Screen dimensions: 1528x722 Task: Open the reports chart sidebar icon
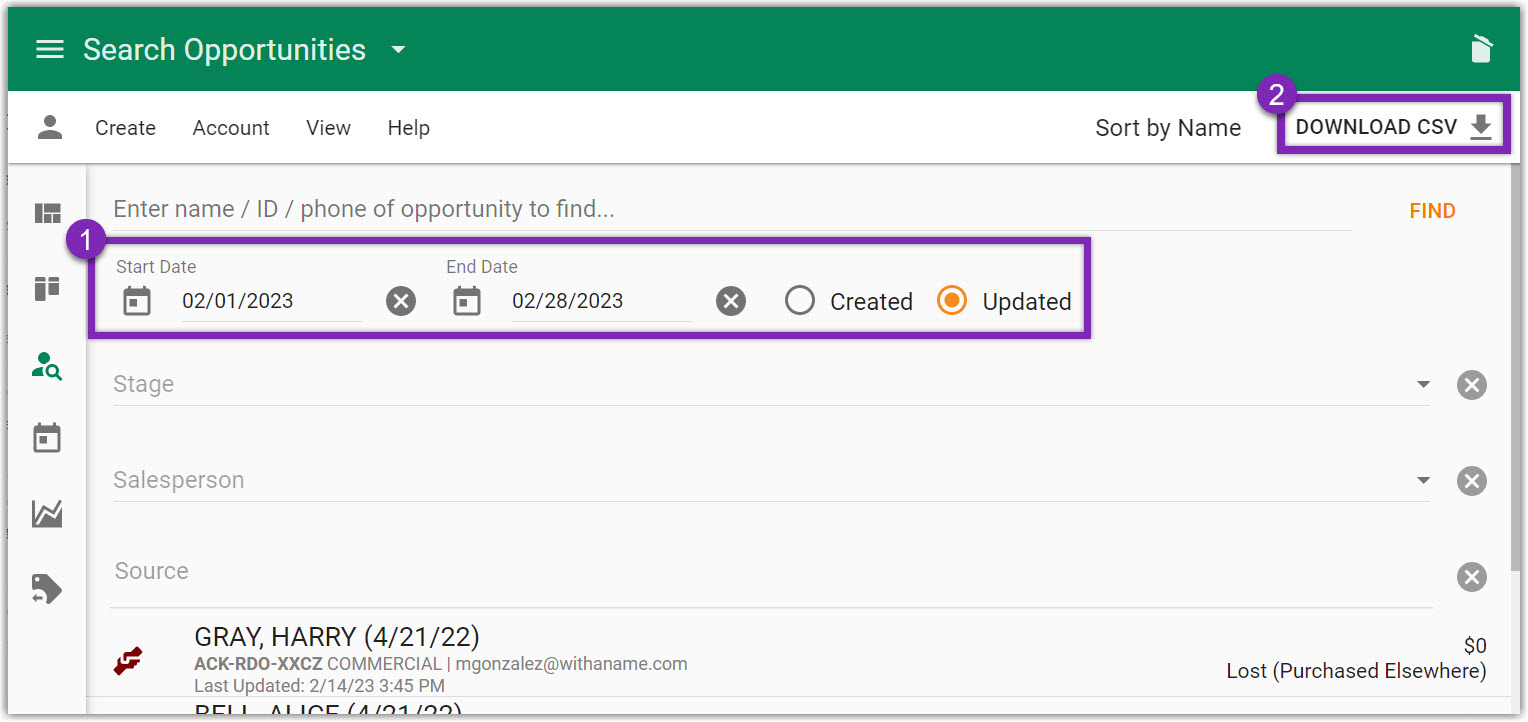48,514
